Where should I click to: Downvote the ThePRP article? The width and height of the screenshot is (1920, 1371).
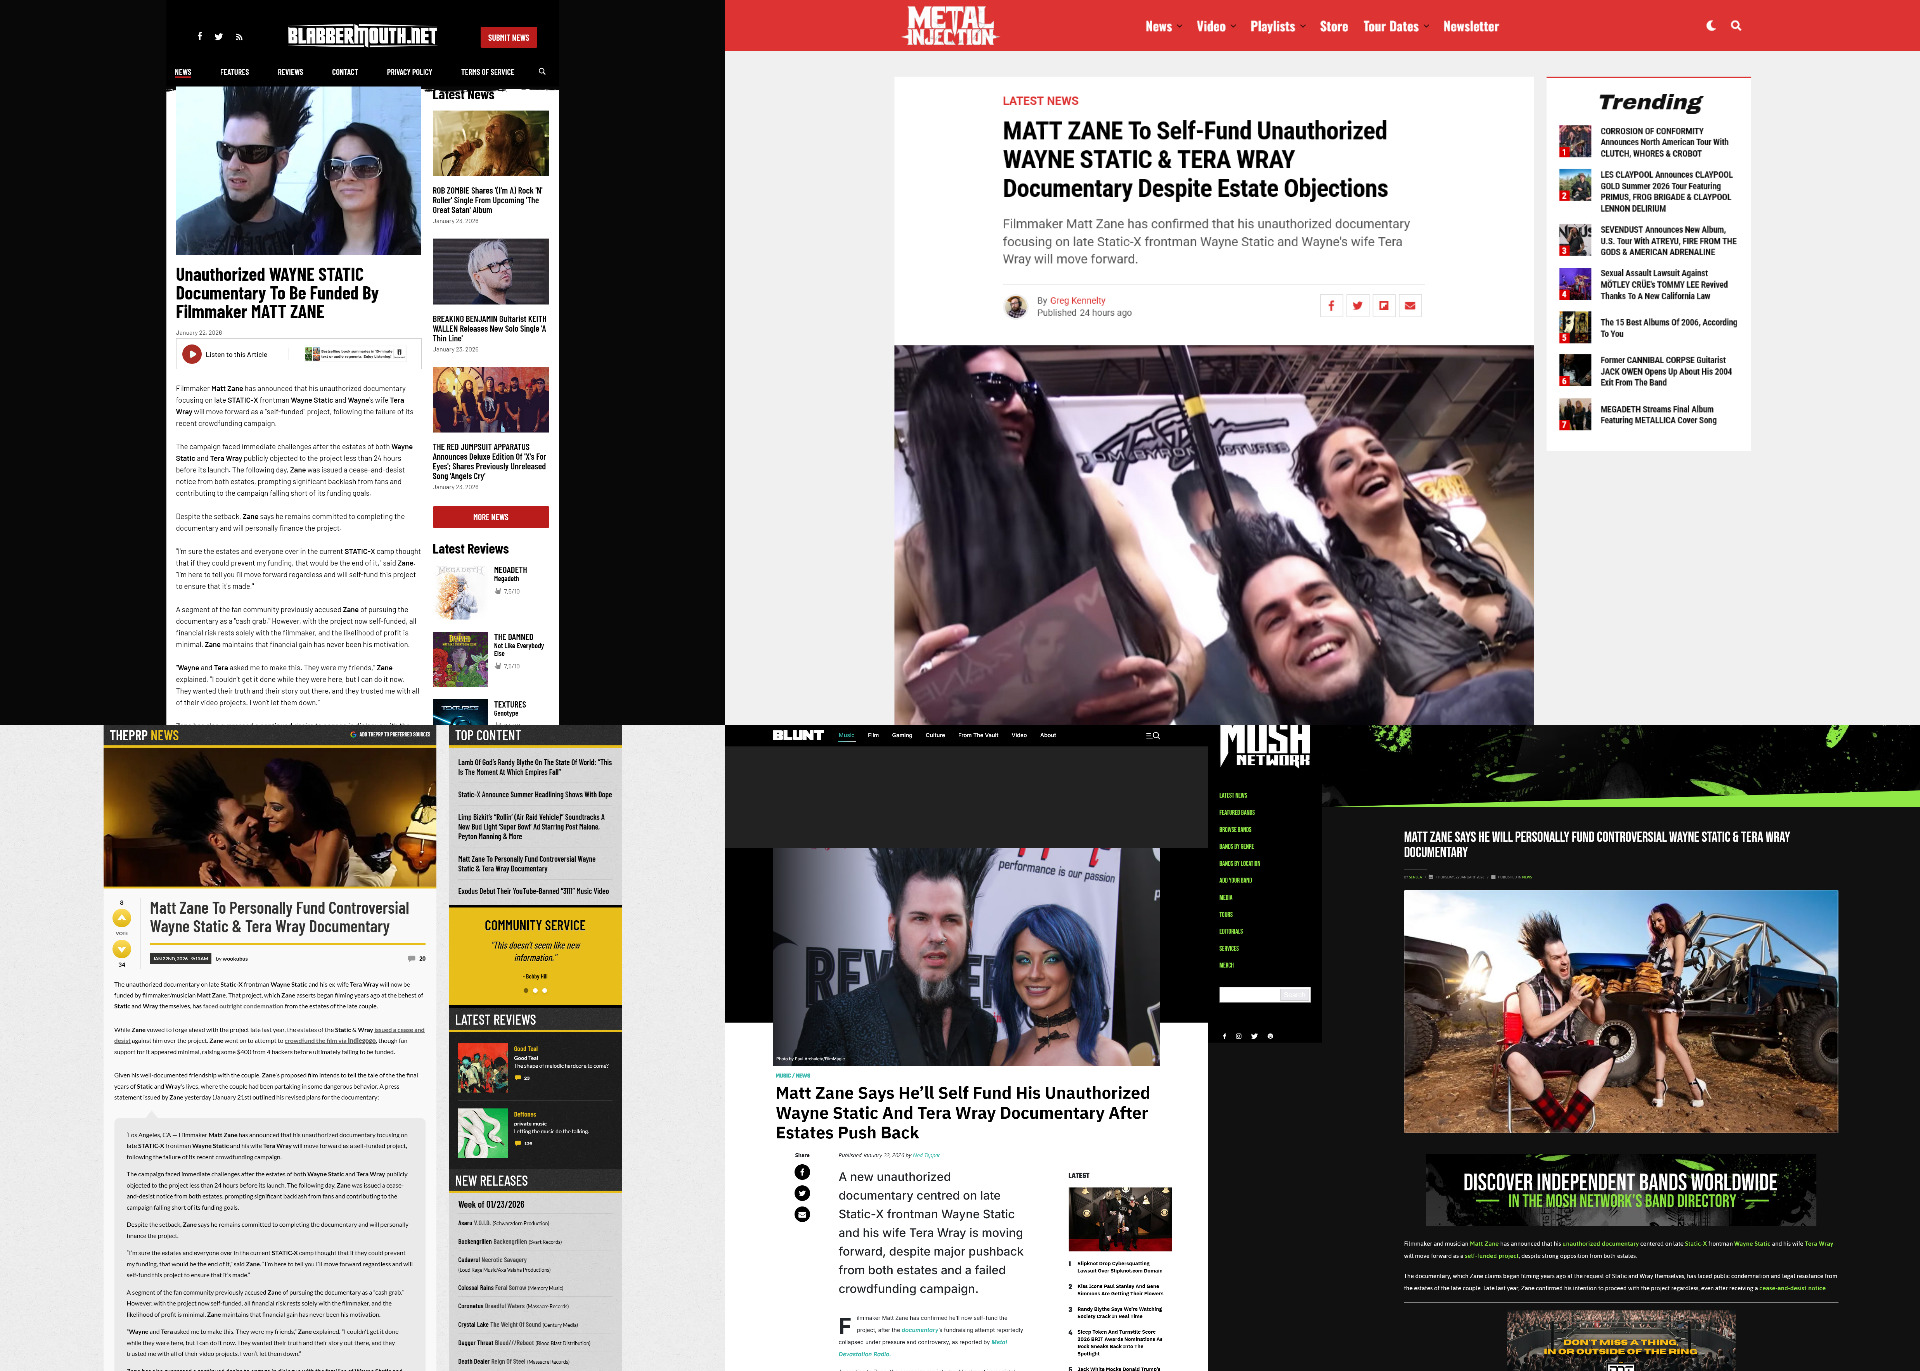pyautogui.click(x=122, y=949)
